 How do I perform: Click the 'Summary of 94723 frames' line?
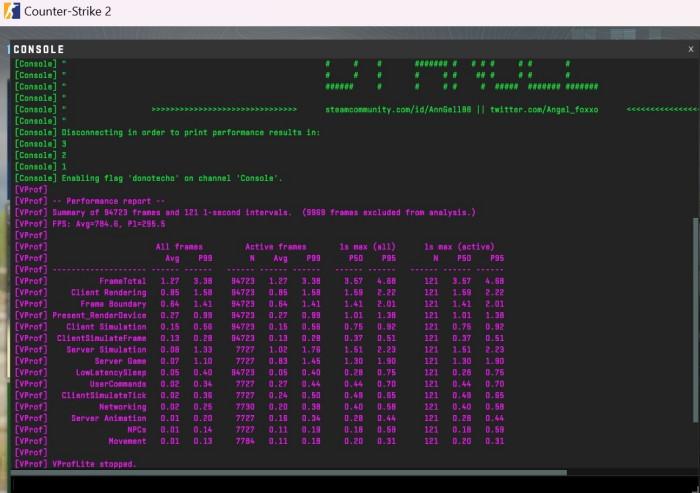pyautogui.click(x=245, y=213)
